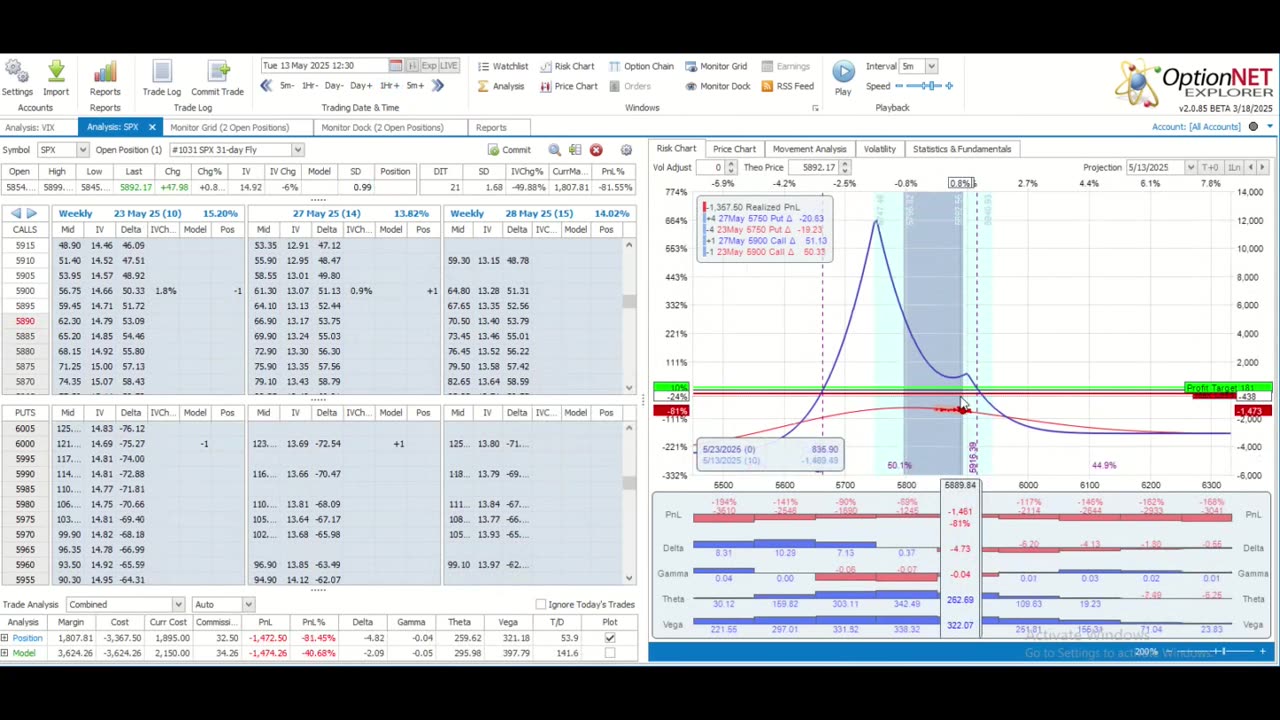Open the Monitor Dock window
Screen dimensions: 1280x720
[718, 86]
